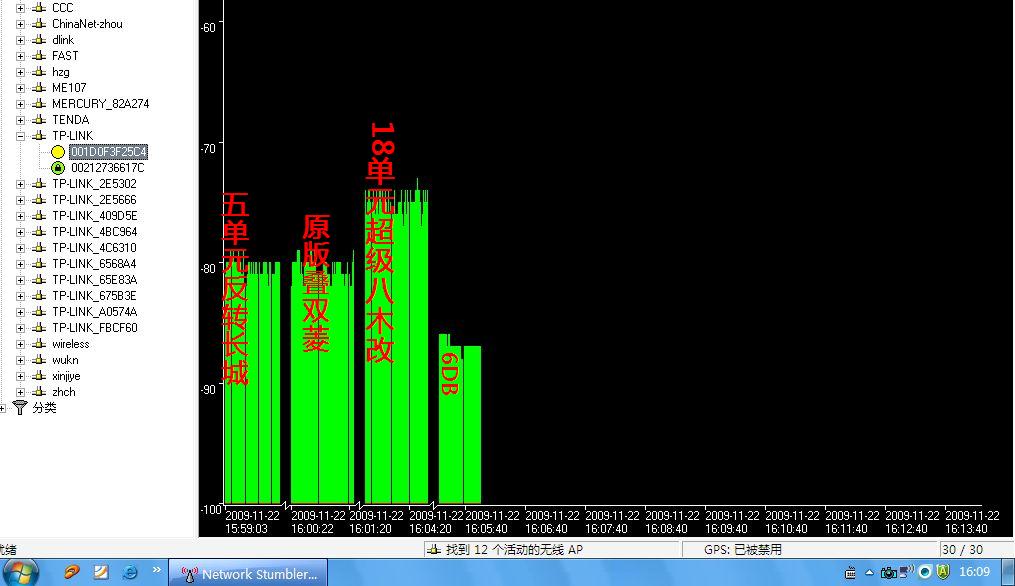
Task: Click the -70 signal axis label
Action: click(208, 148)
